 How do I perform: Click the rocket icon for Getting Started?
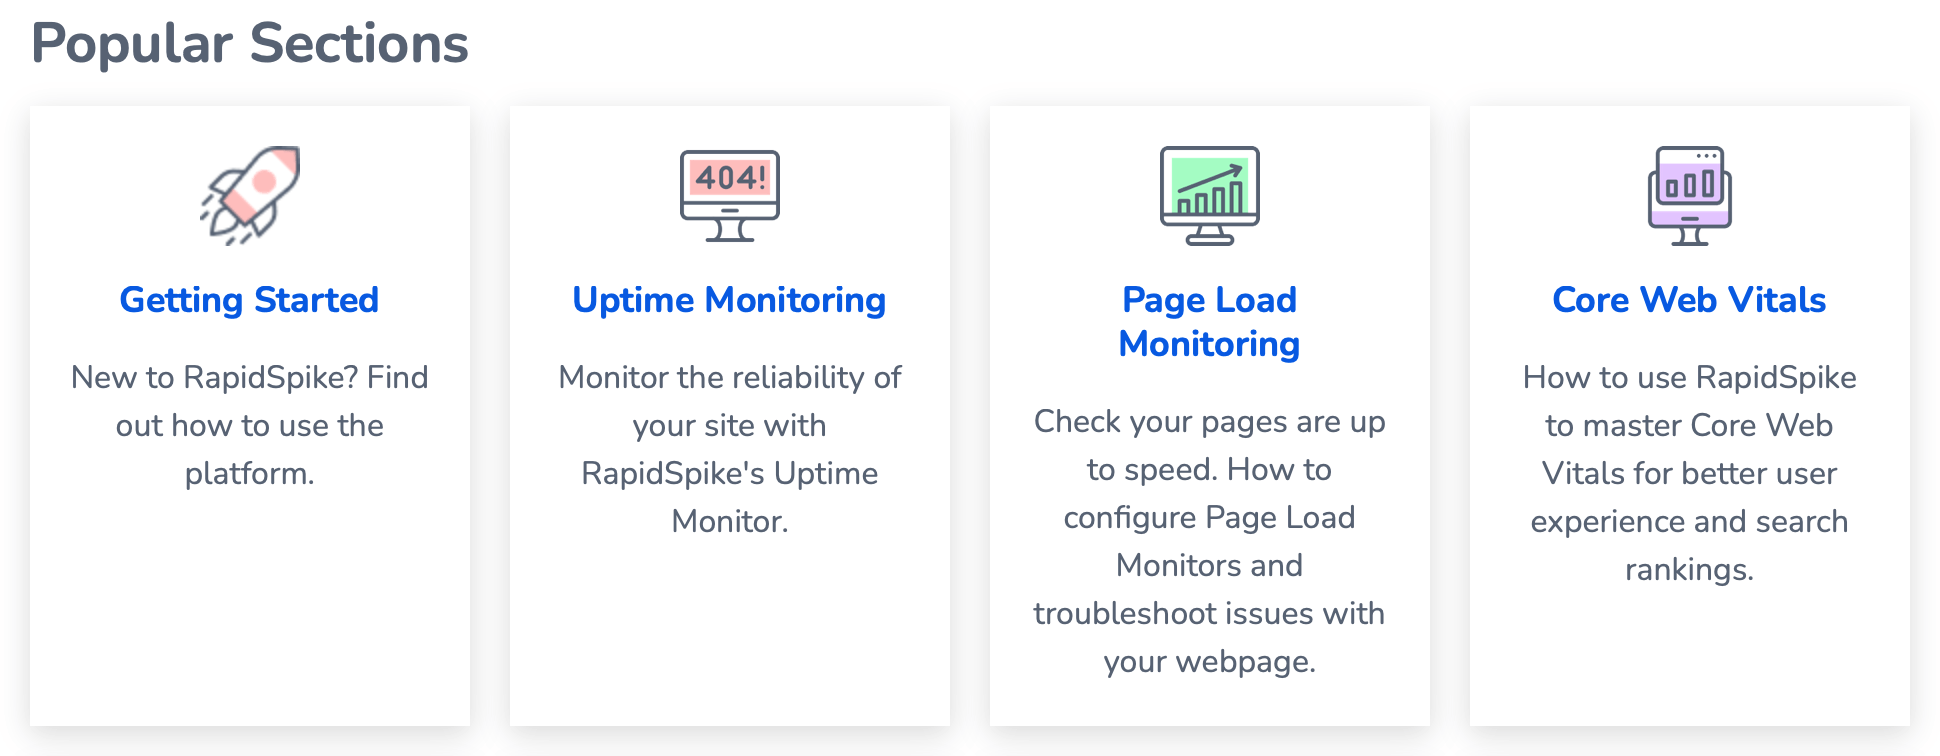coord(250,196)
